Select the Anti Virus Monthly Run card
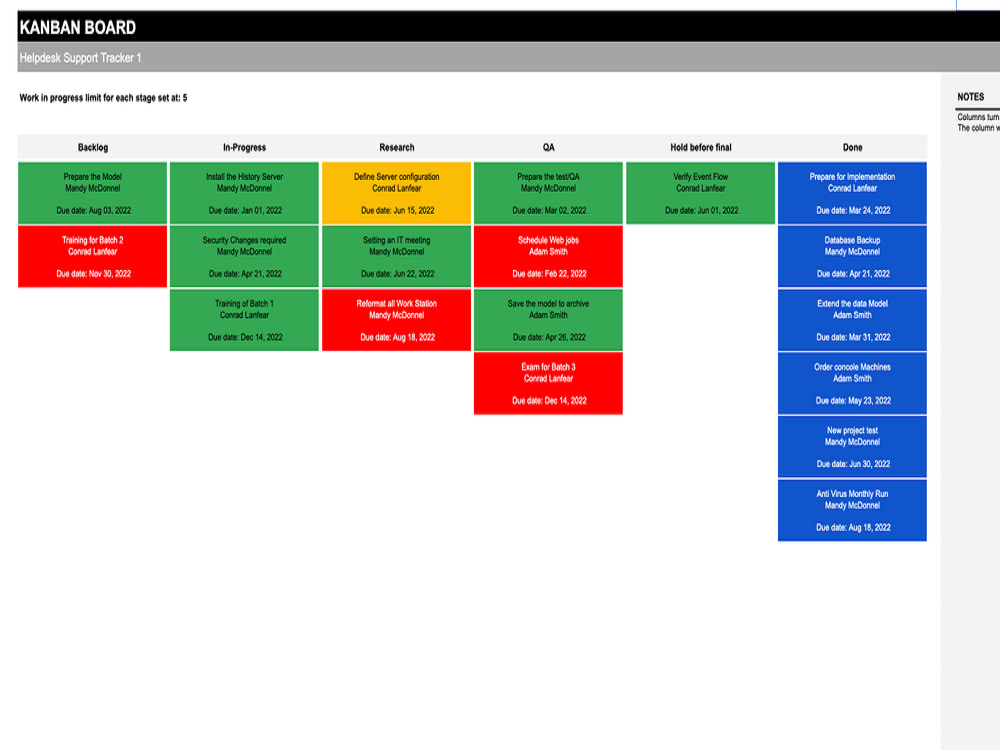1000x750 pixels. [x=853, y=510]
